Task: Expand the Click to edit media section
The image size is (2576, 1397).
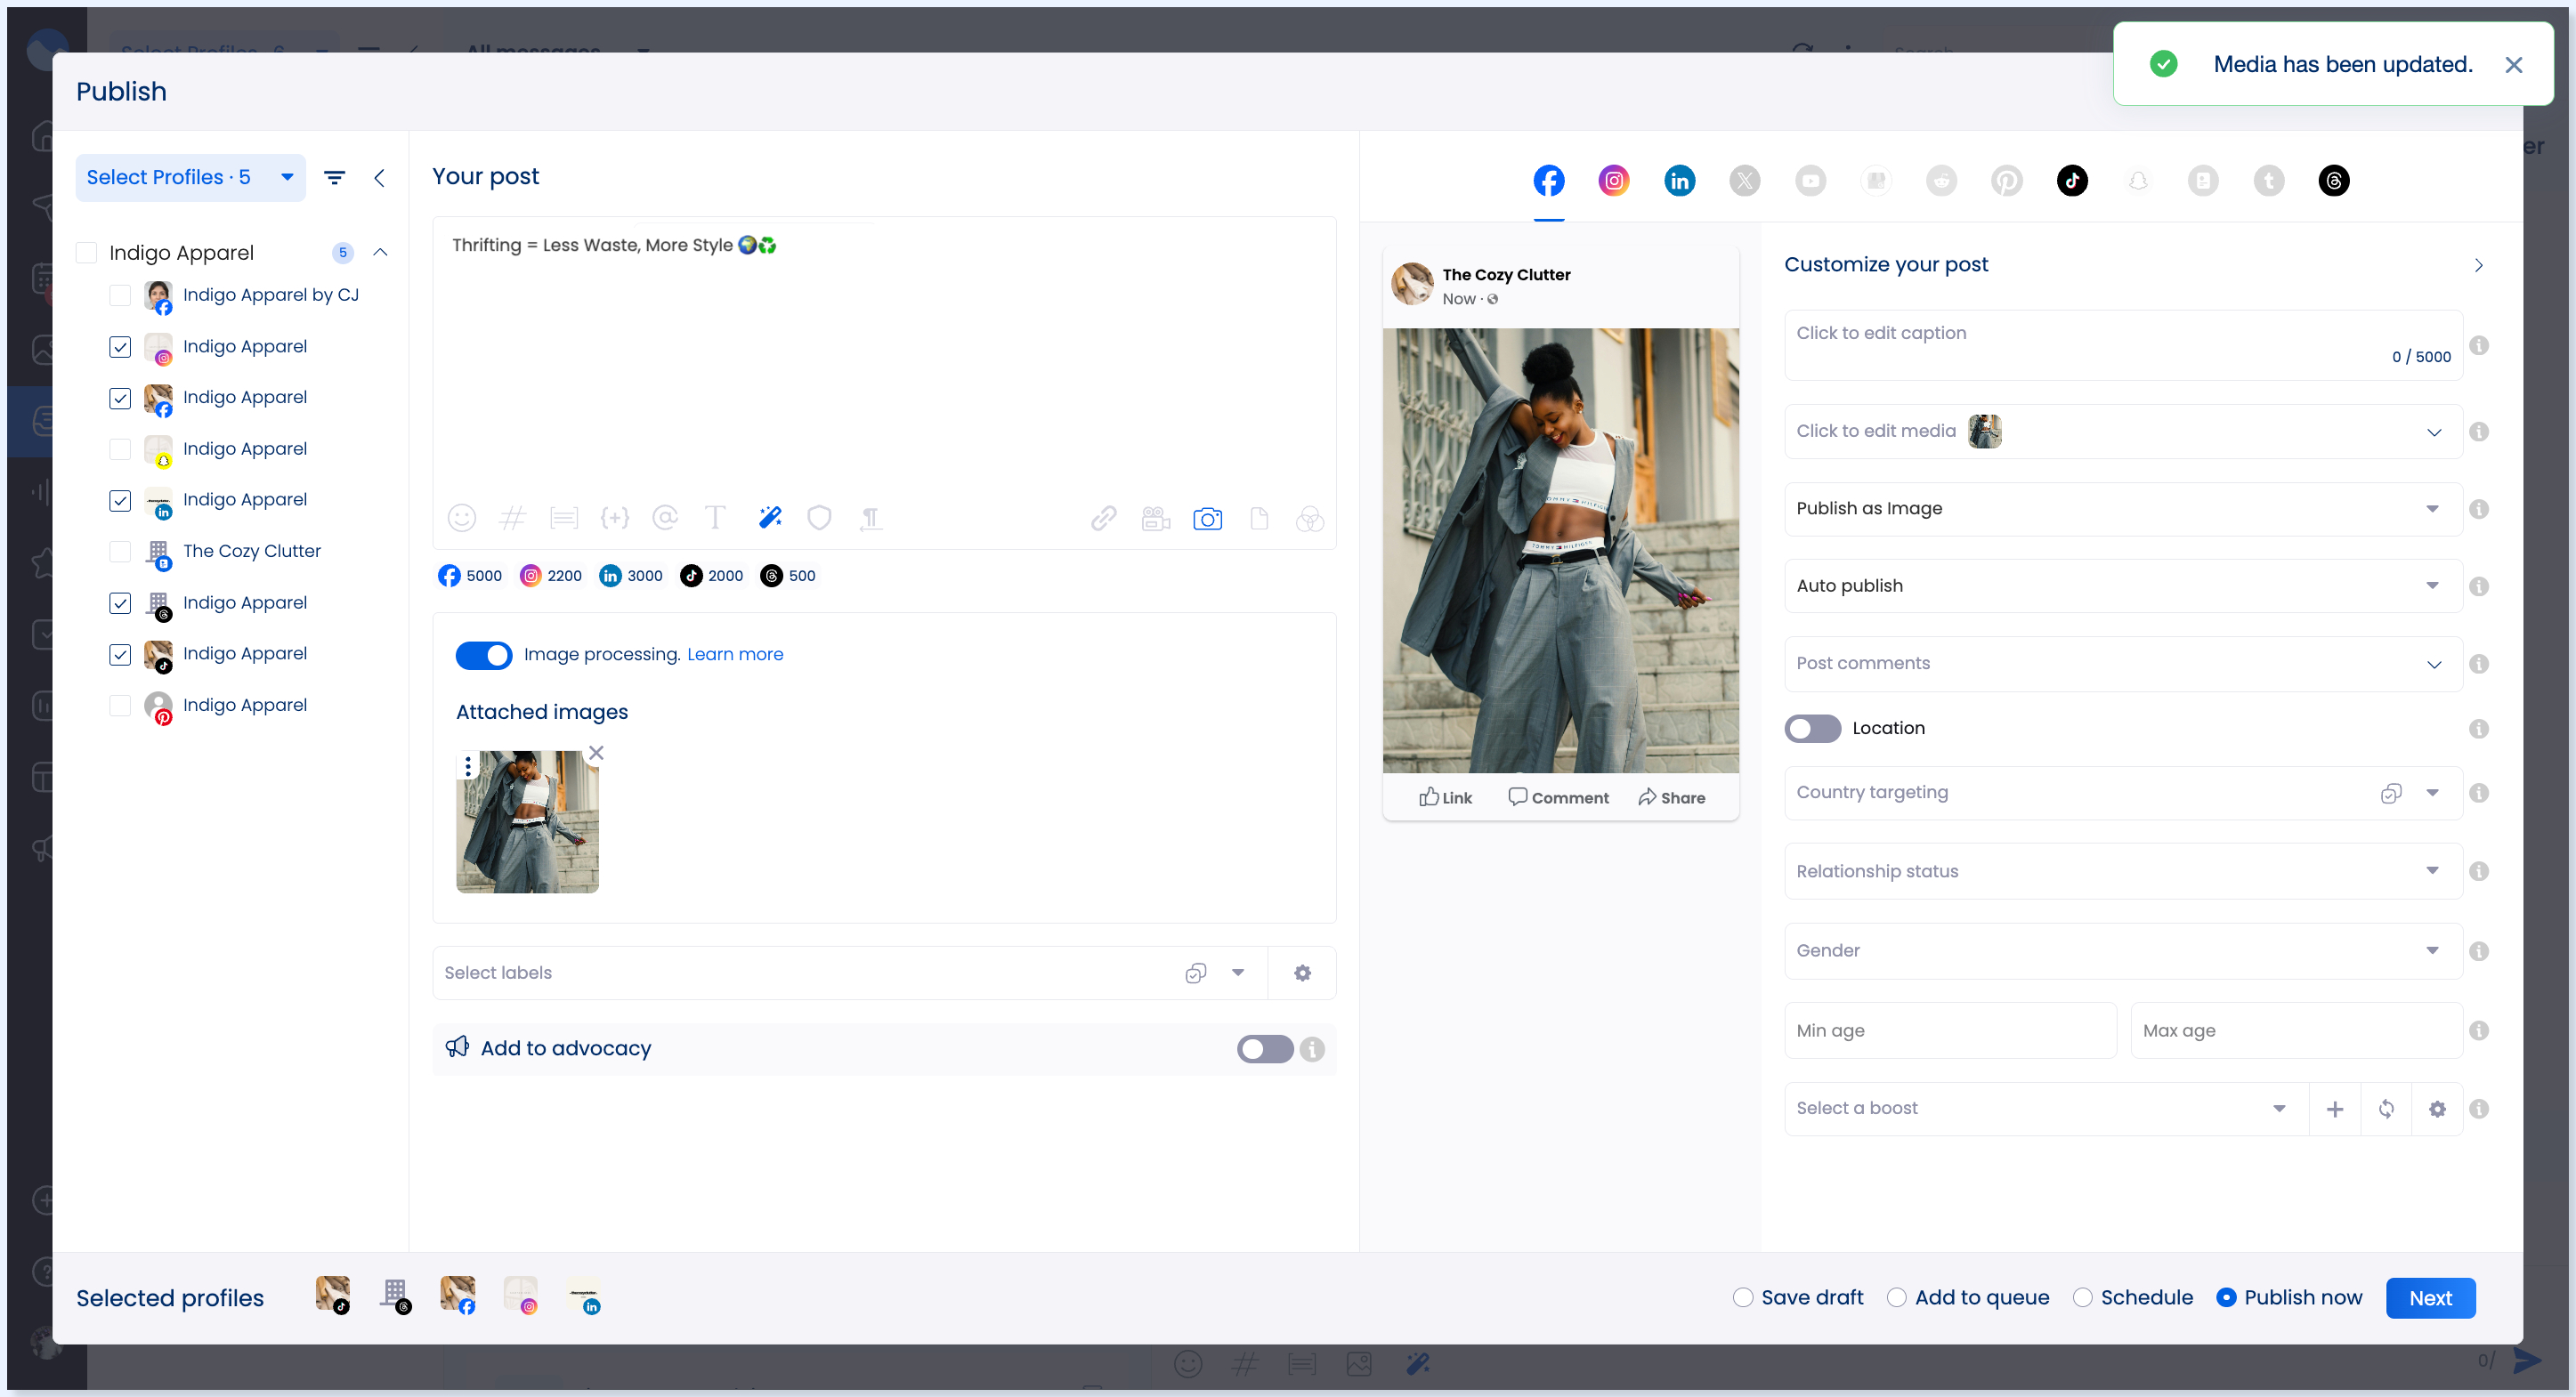Action: tap(2123, 432)
